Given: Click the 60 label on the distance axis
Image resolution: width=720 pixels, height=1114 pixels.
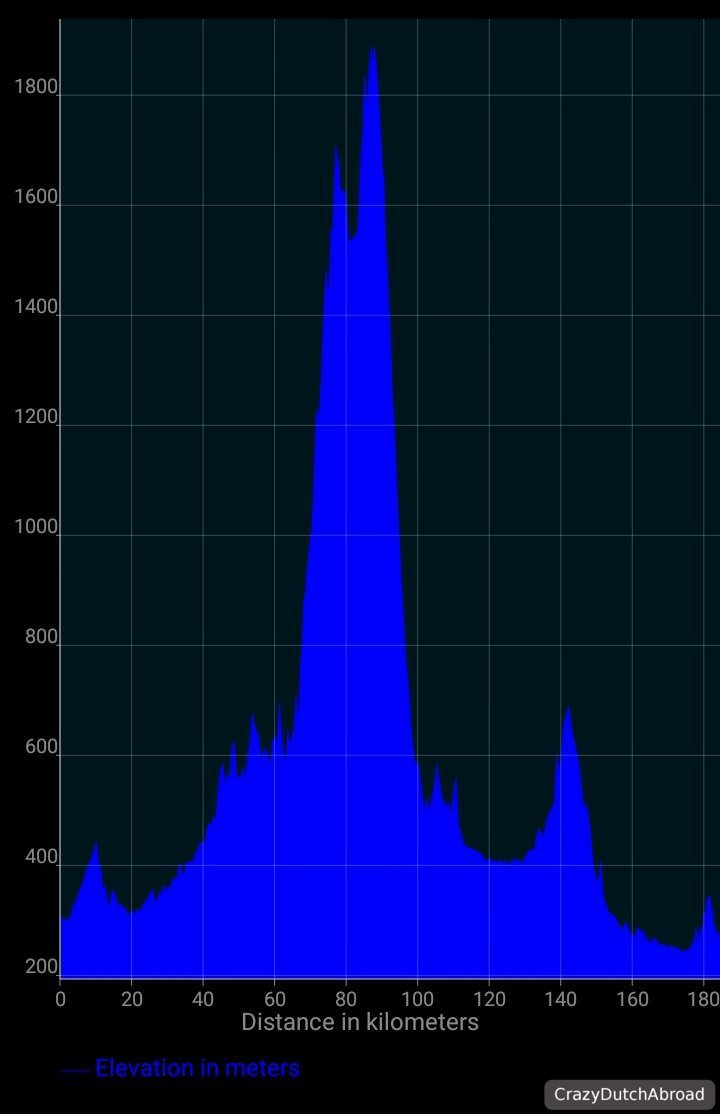Looking at the screenshot, I should pos(274,999).
